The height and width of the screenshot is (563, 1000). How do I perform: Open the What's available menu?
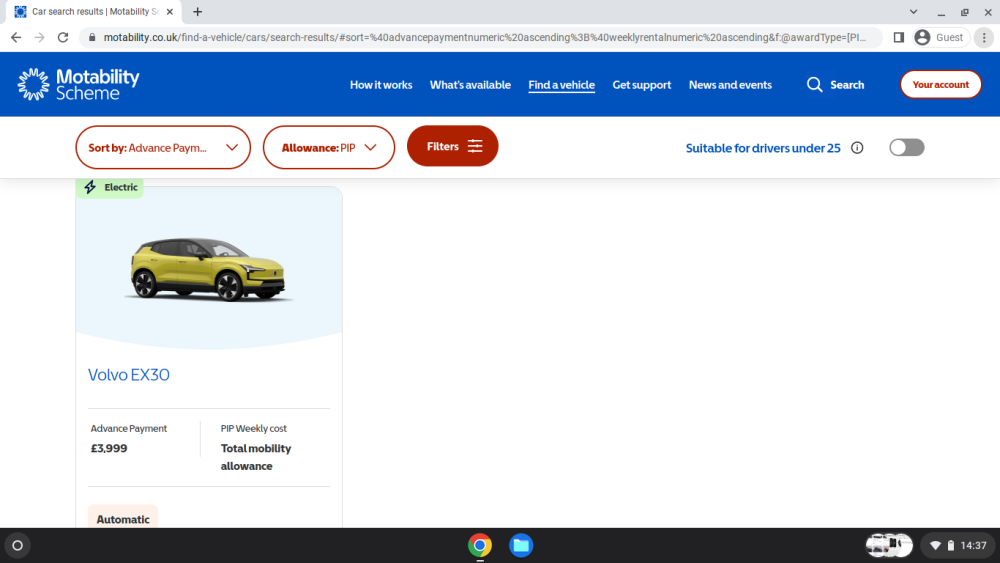click(x=470, y=85)
